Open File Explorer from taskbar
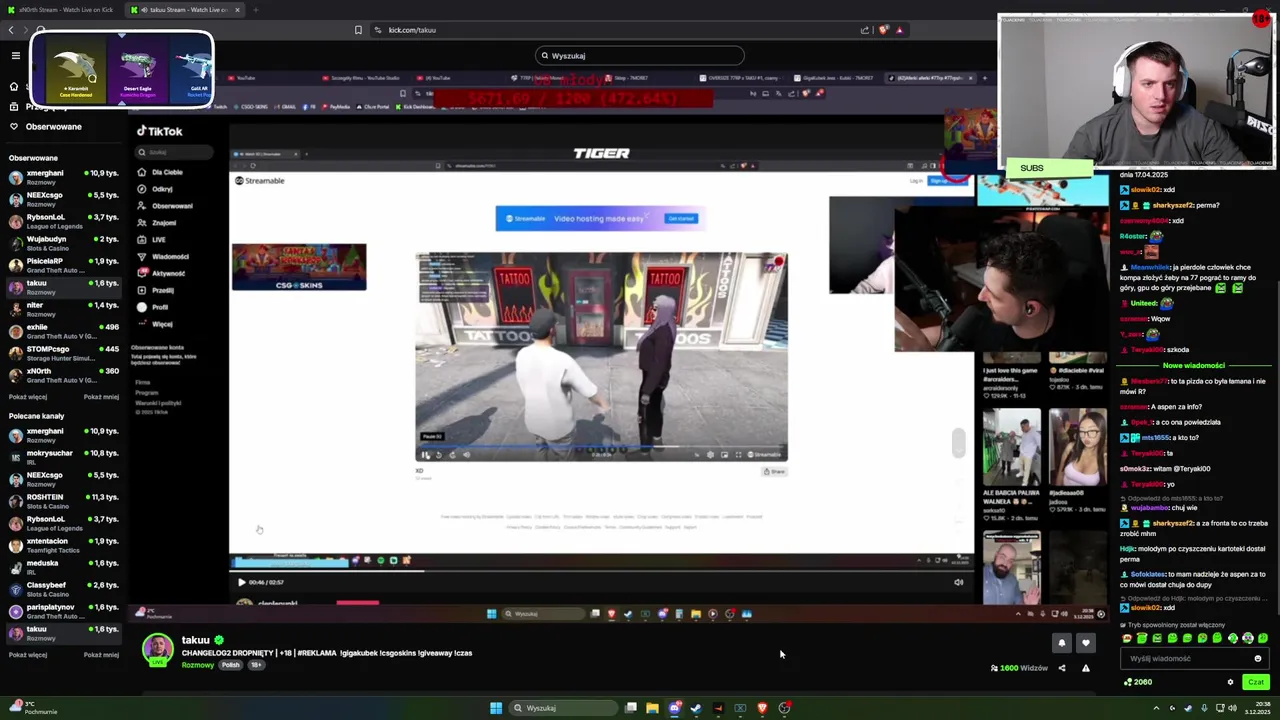 [x=652, y=708]
